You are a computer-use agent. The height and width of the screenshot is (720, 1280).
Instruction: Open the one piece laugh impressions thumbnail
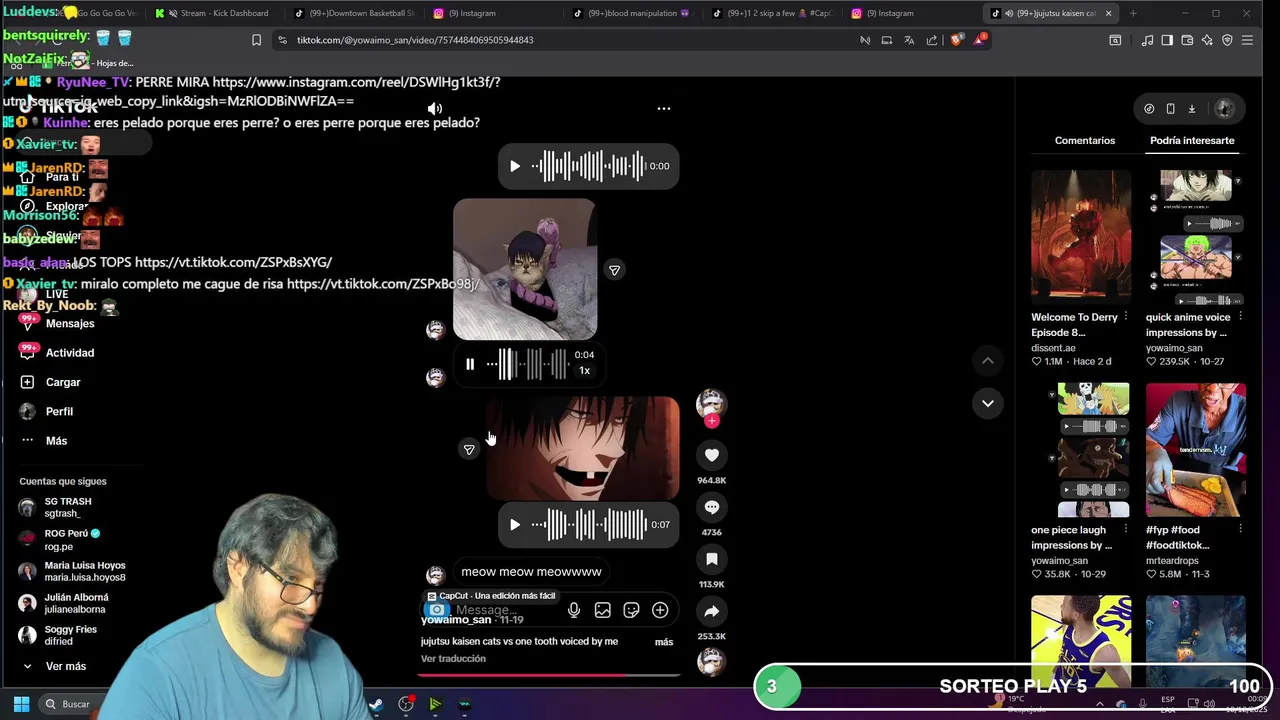[x=1081, y=450]
